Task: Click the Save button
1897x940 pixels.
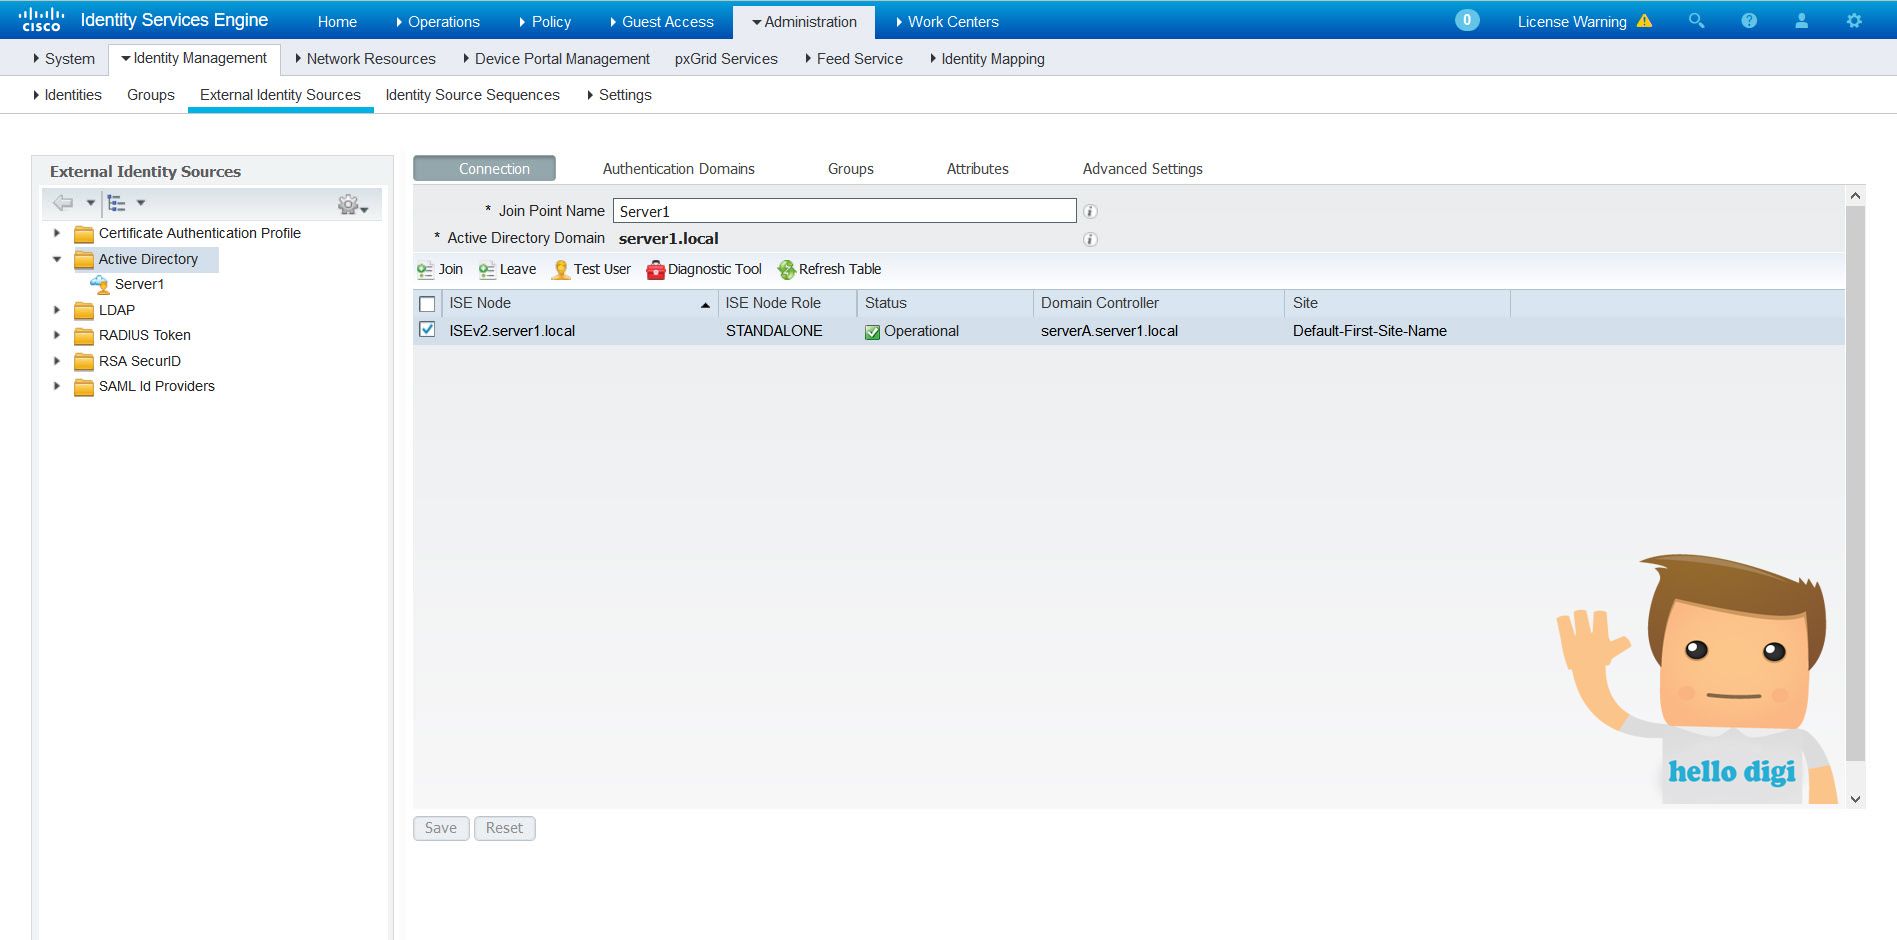Action: coord(441,828)
